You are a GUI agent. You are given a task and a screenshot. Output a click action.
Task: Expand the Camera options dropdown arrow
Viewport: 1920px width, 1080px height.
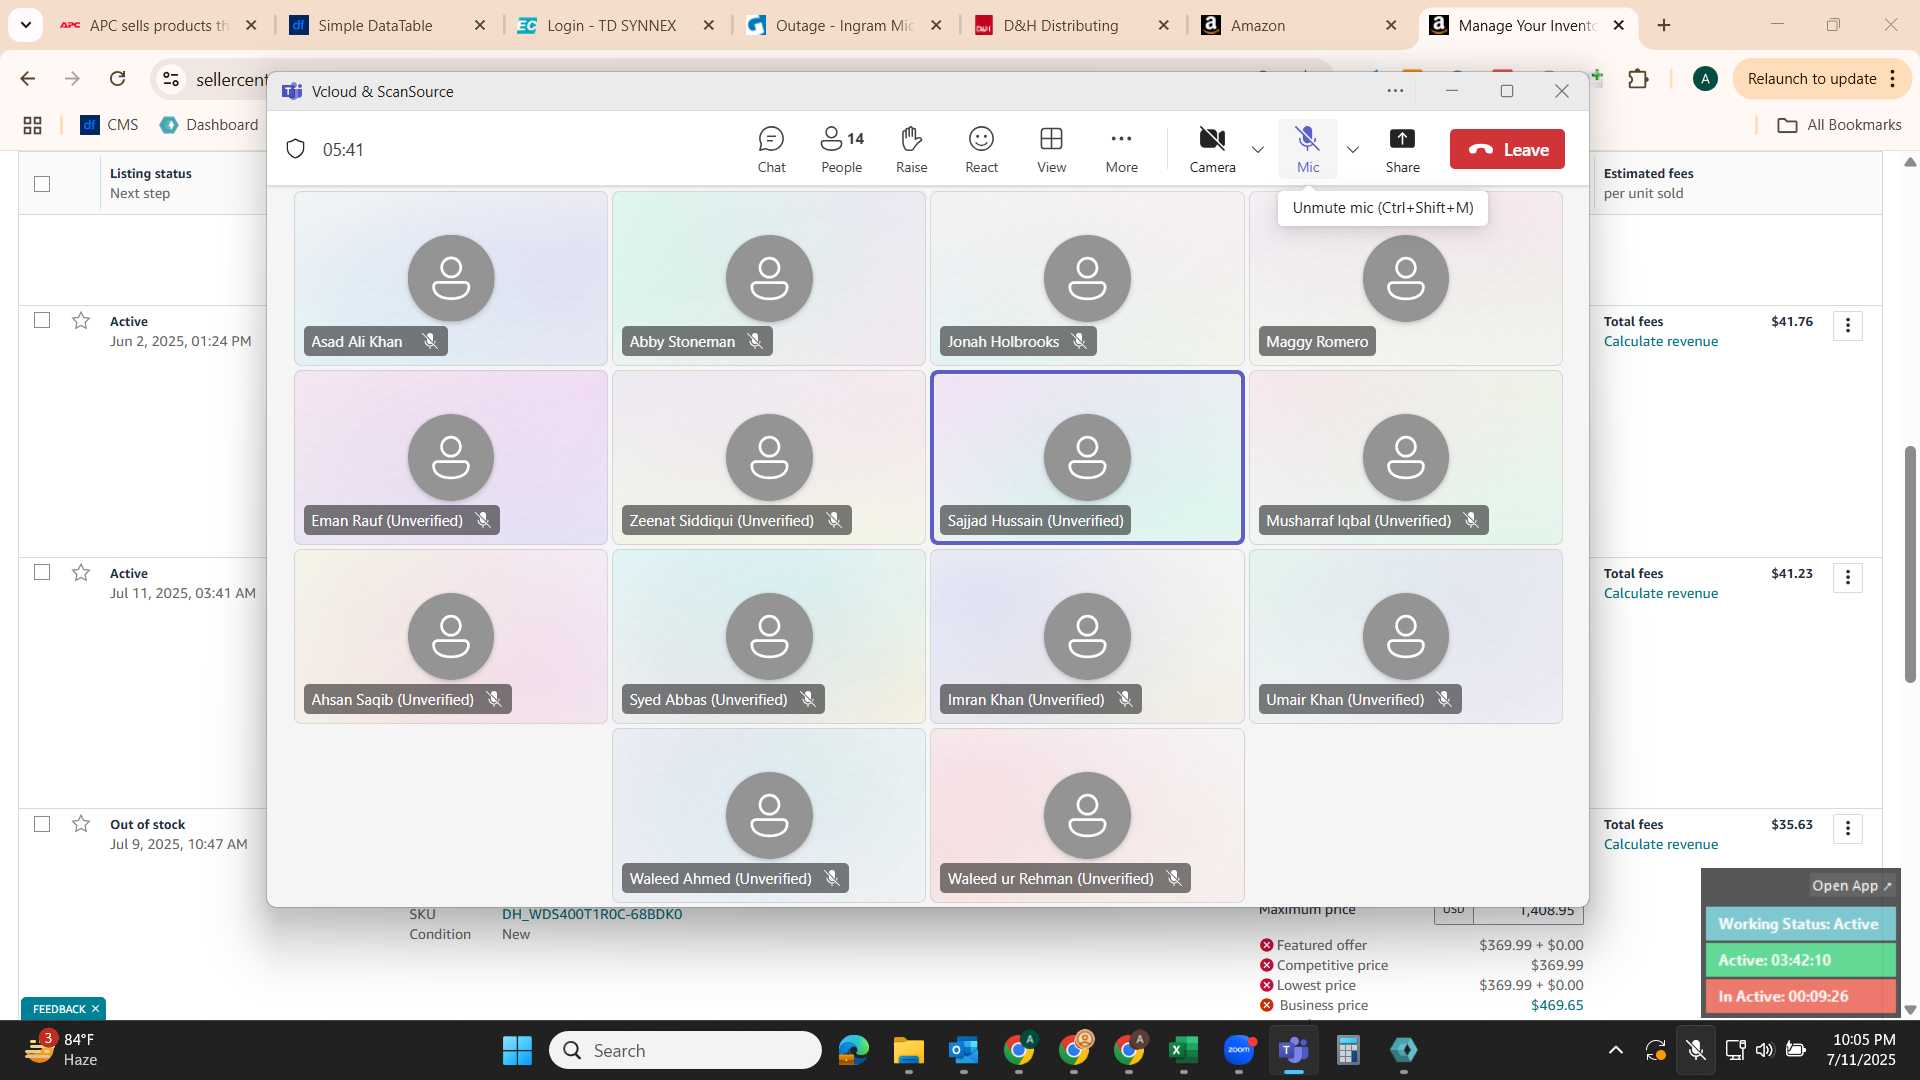[x=1258, y=150]
